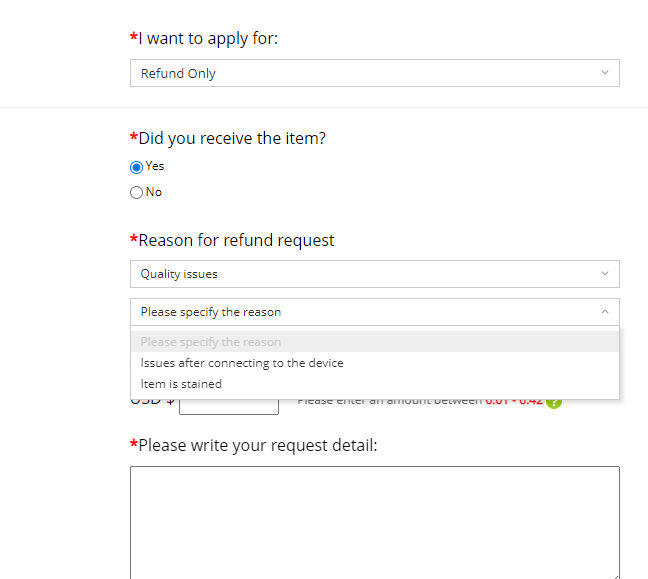Image resolution: width=648 pixels, height=579 pixels.
Task: Select the No radio button
Action: pyautogui.click(x=136, y=192)
